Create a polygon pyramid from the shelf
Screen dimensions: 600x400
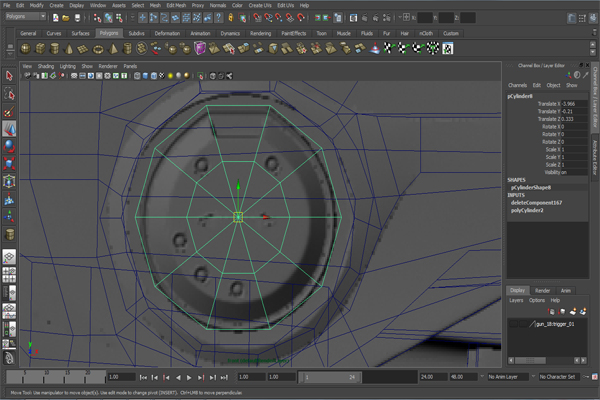pyautogui.click(x=113, y=49)
